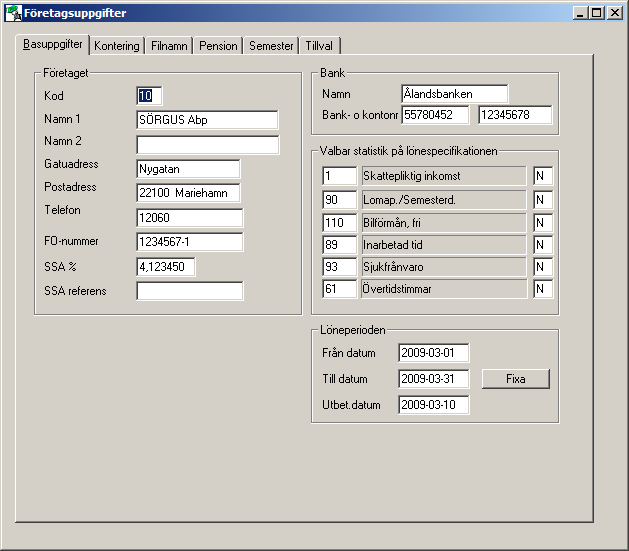This screenshot has height=551, width=629.
Task: Close the Företagsuppgifter window
Action: [x=615, y=13]
